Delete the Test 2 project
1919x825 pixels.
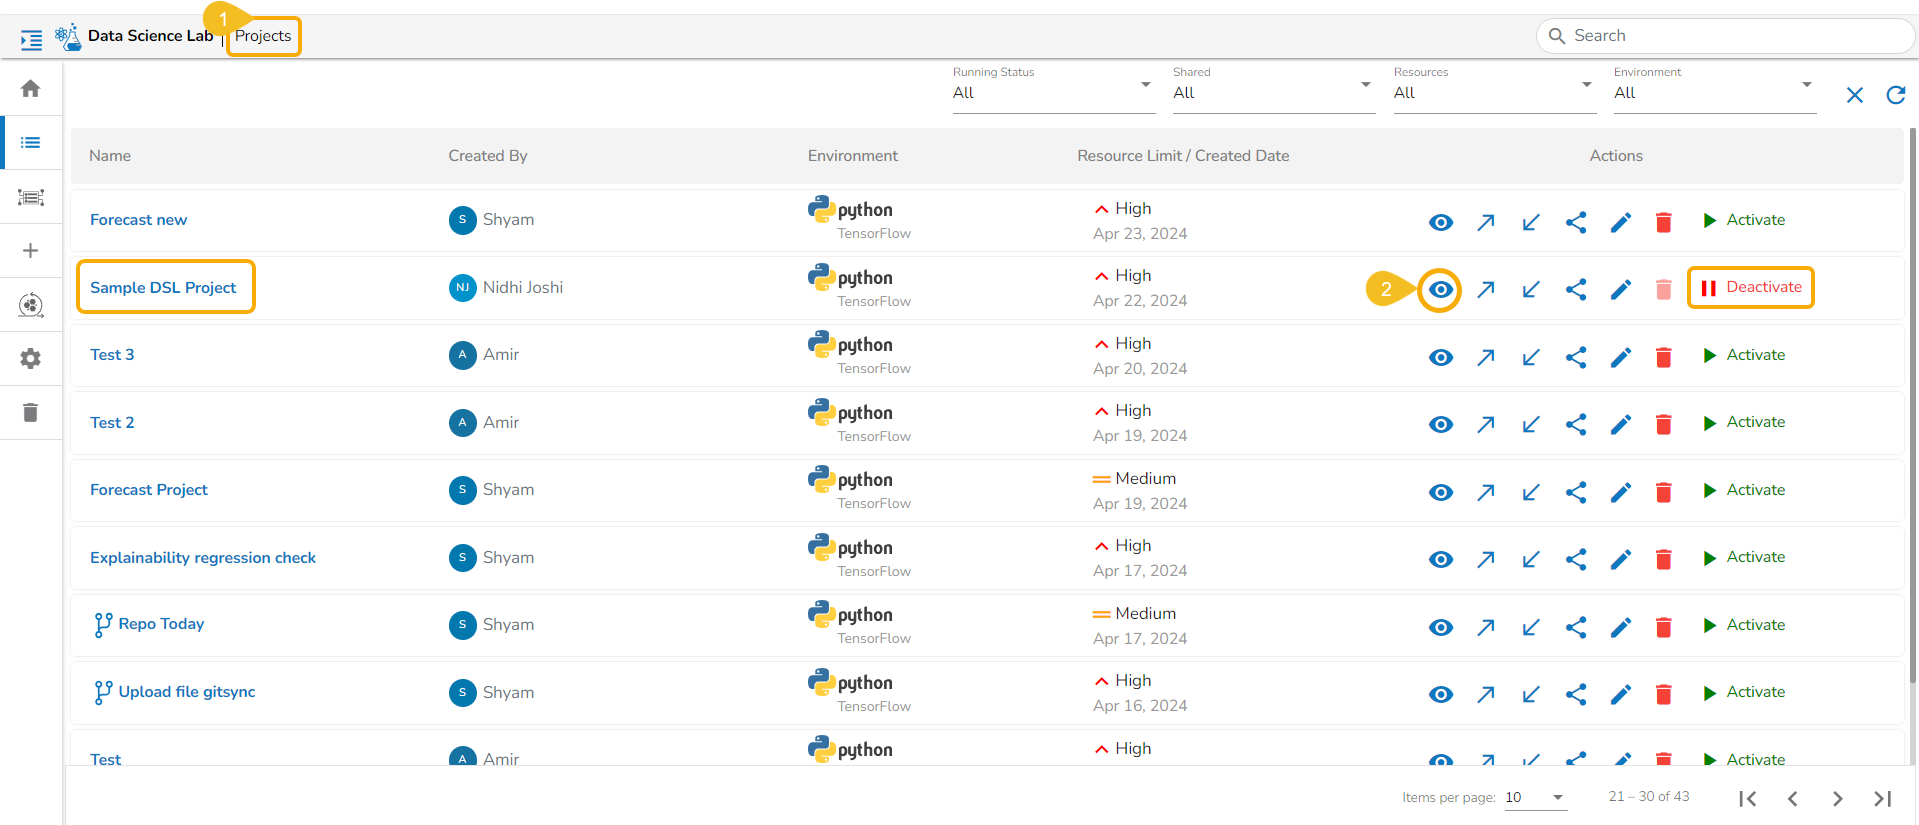point(1663,425)
